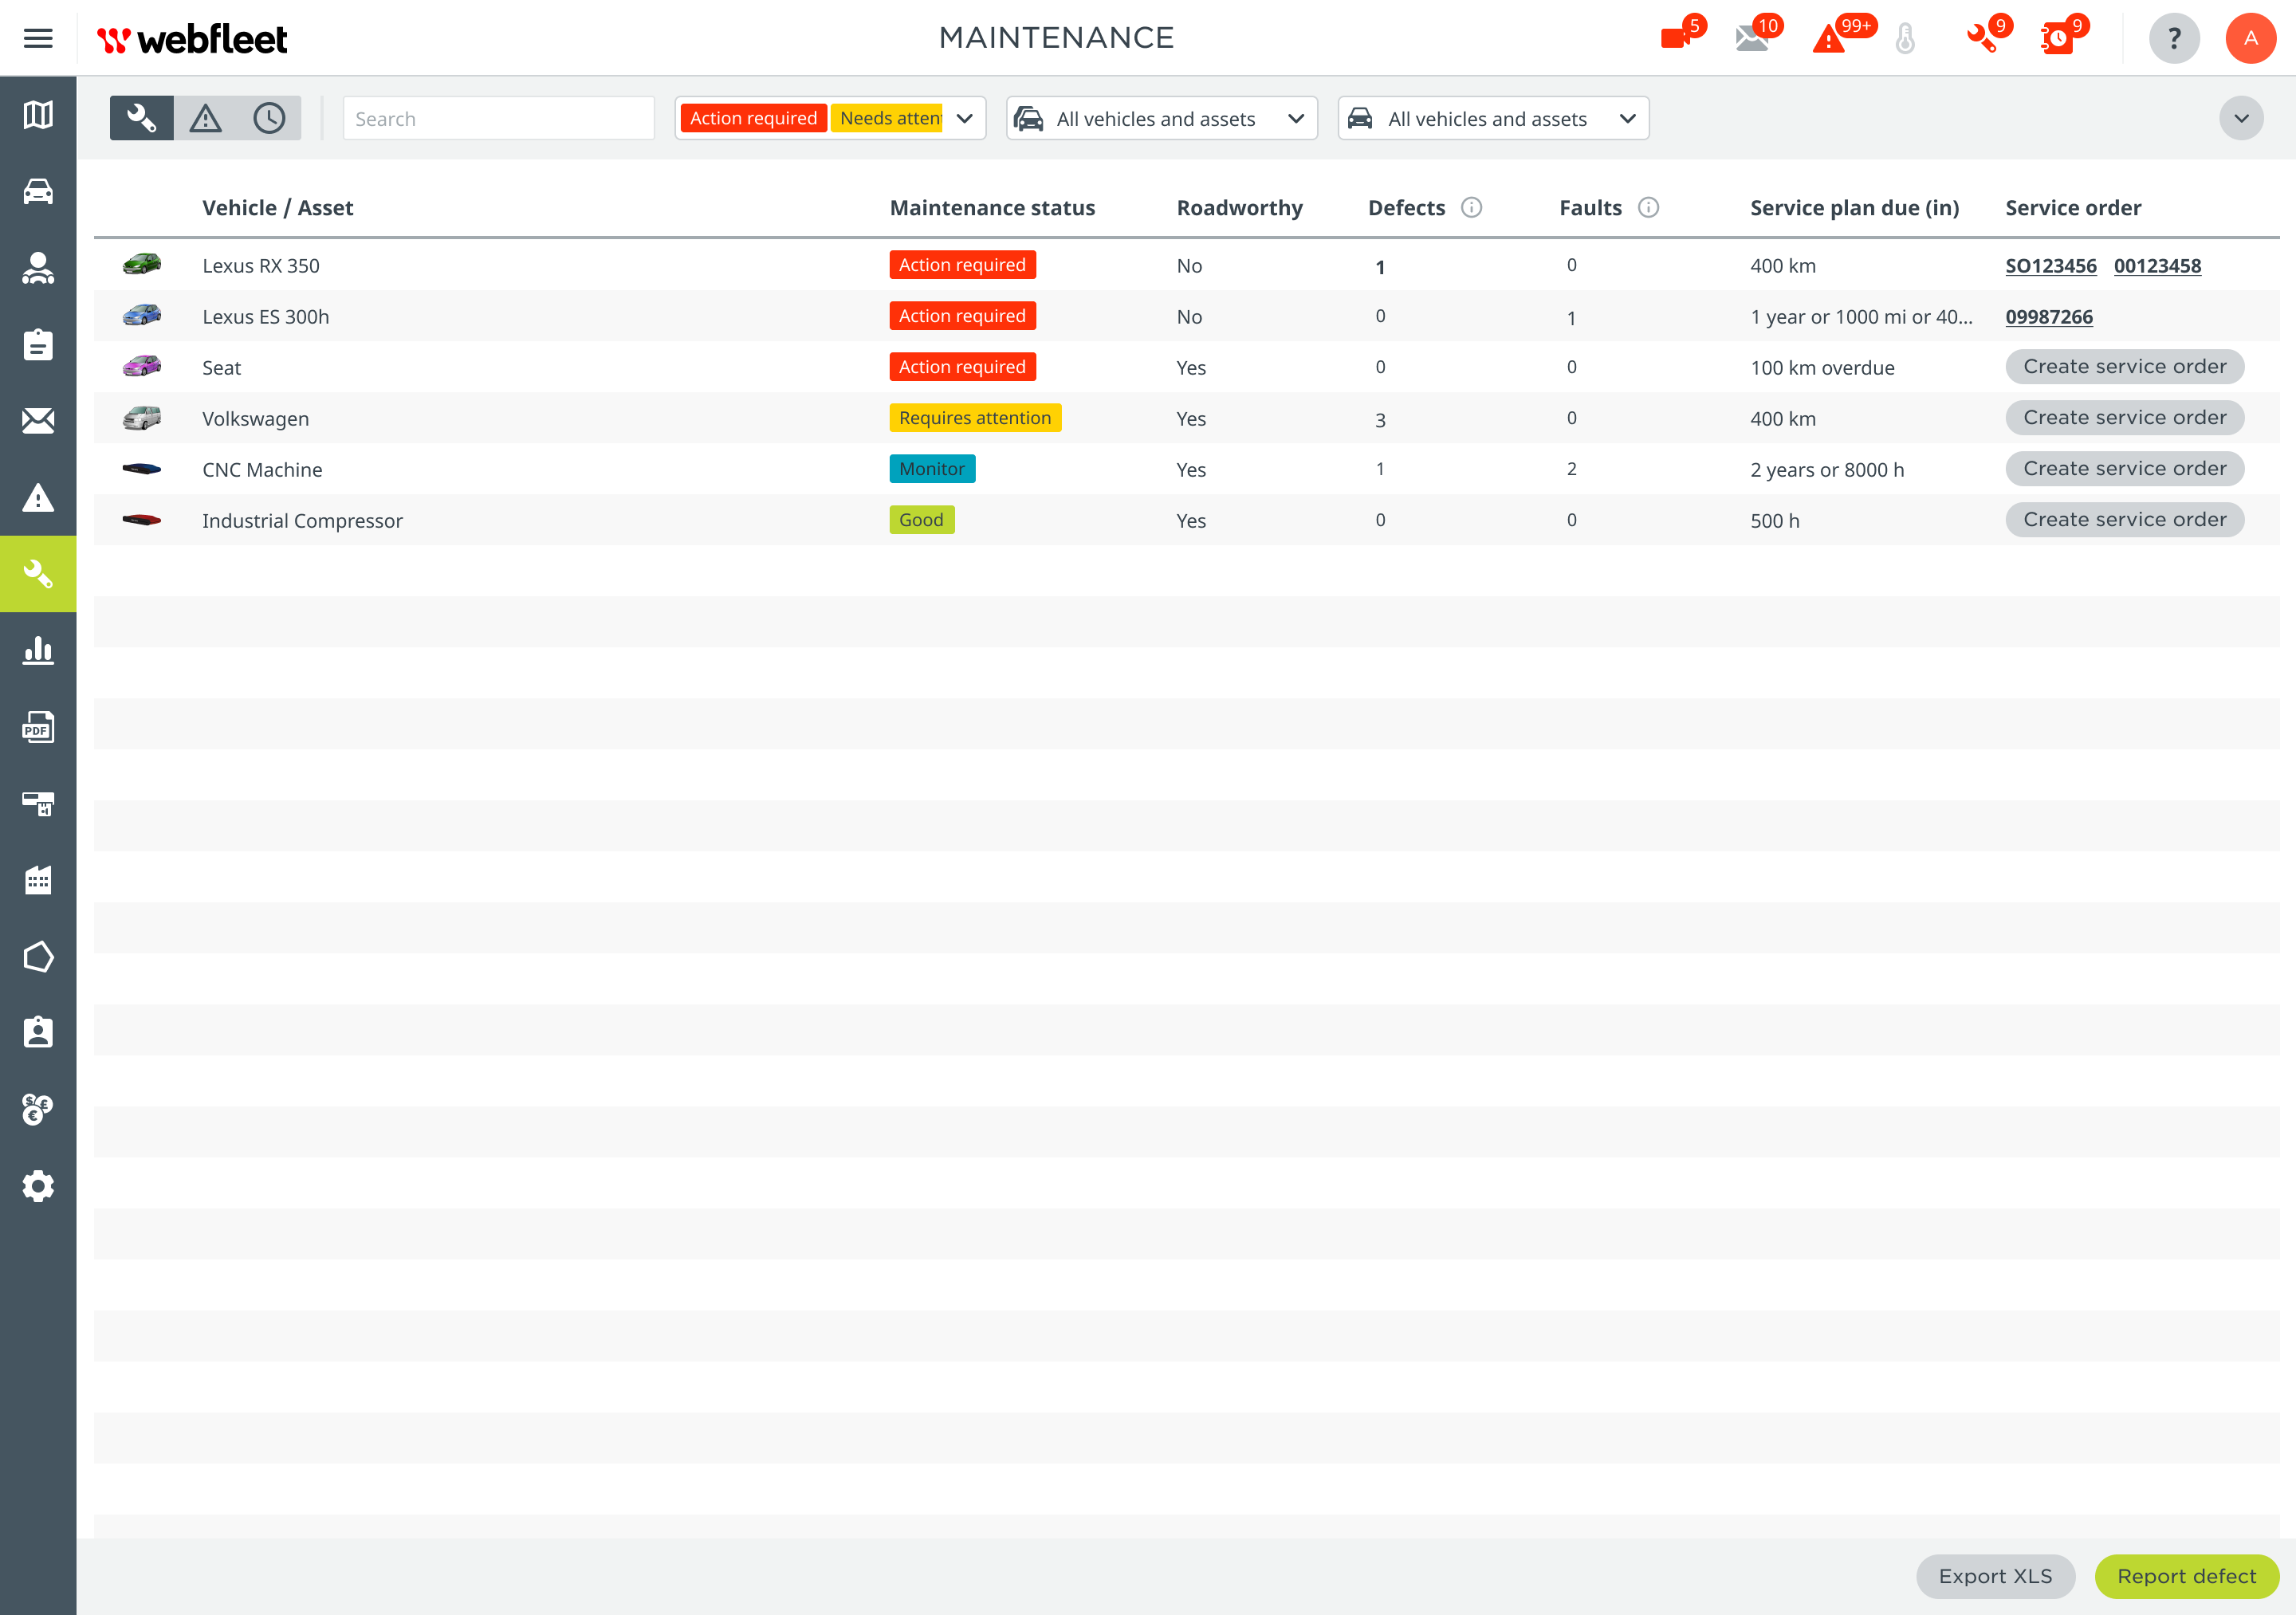2296x1615 pixels.
Task: Open the map view in sidebar
Action: click(38, 115)
